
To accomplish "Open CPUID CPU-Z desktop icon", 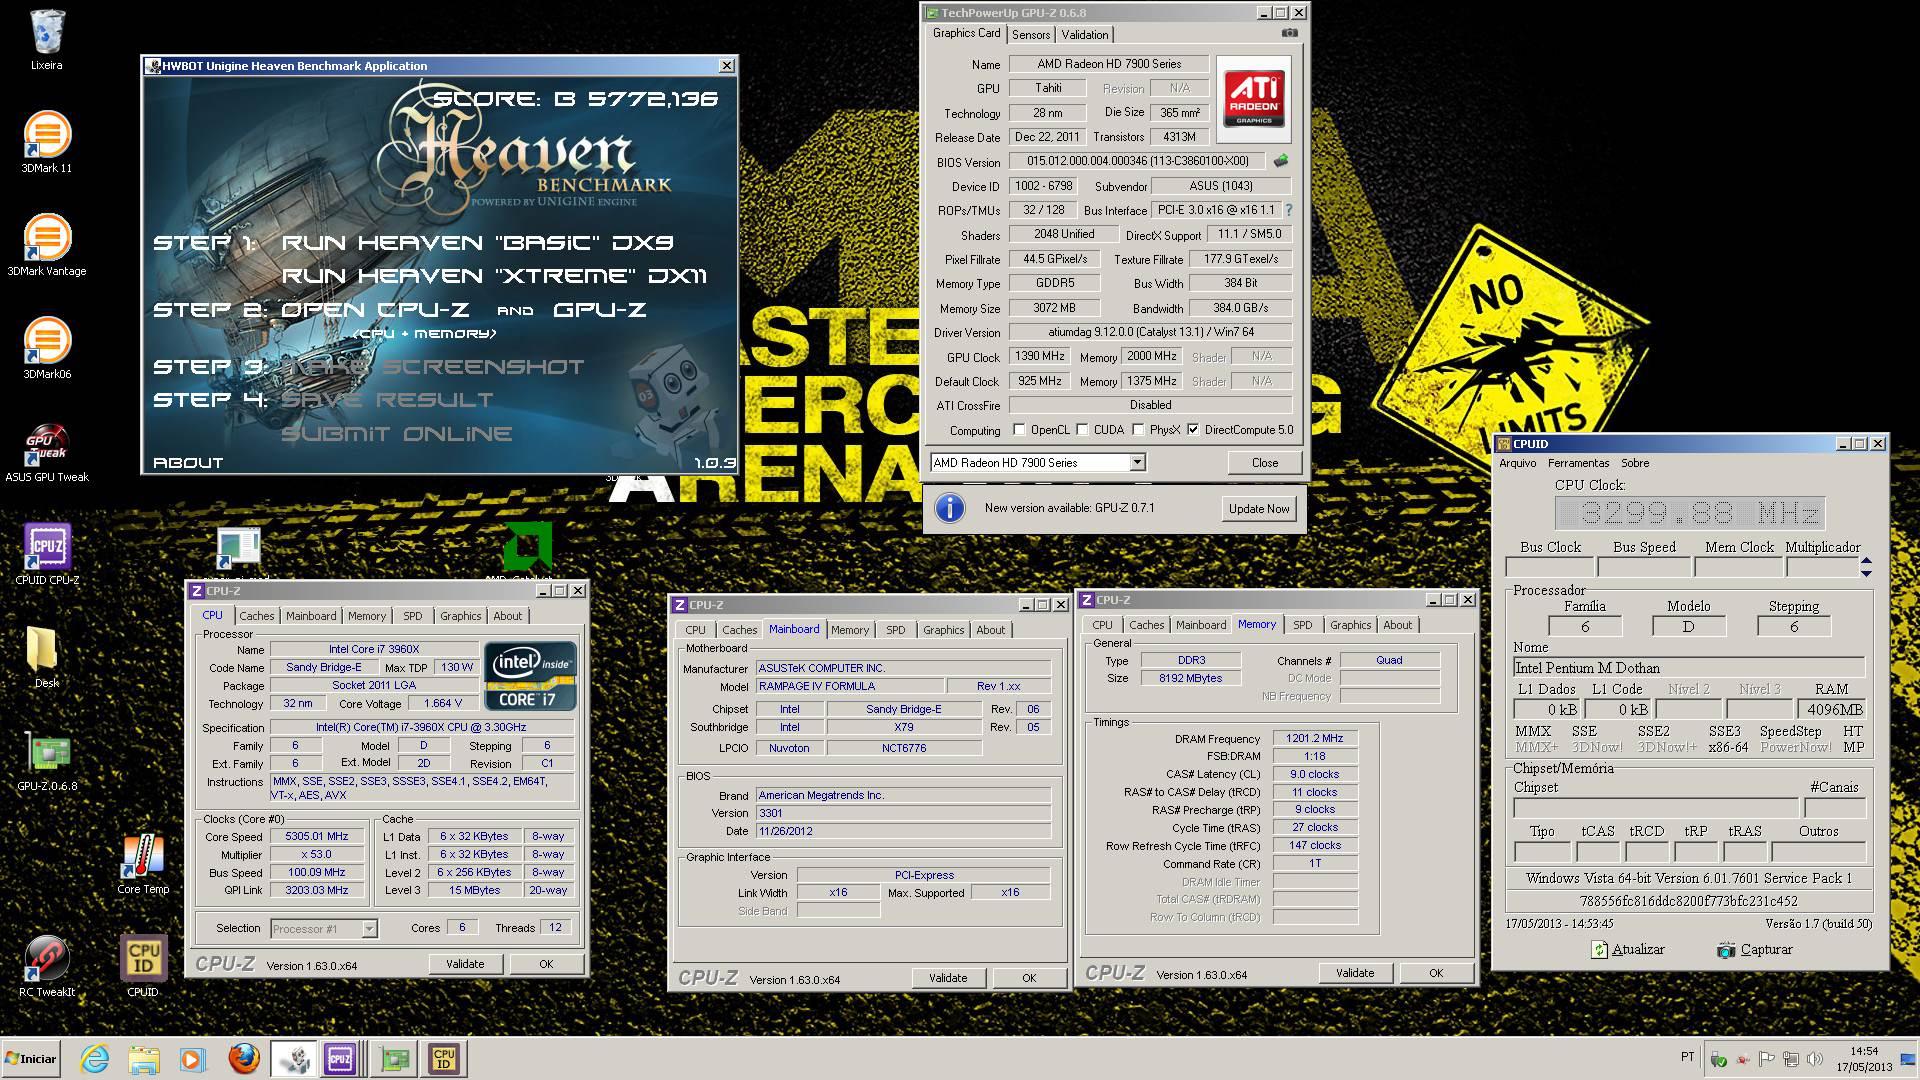I will [x=47, y=555].
